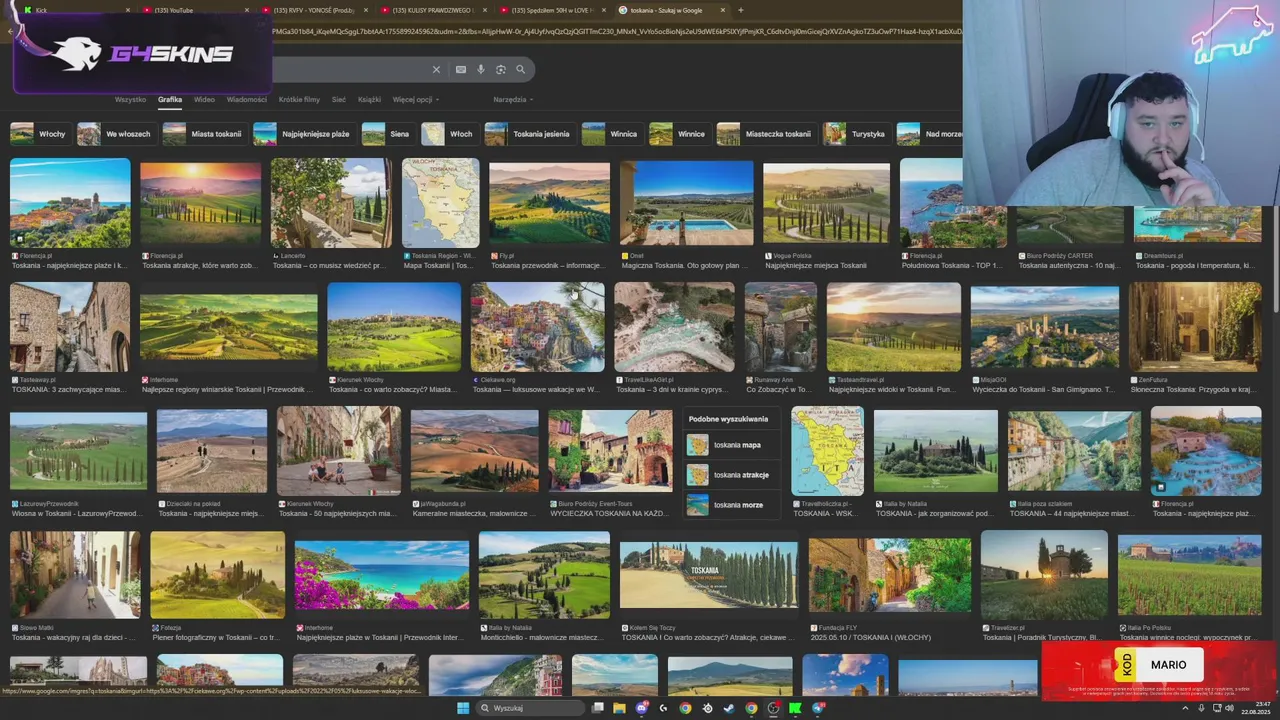This screenshot has height=720, width=1280.
Task: Switch to the Spędziłem 50H tab
Action: tap(552, 10)
